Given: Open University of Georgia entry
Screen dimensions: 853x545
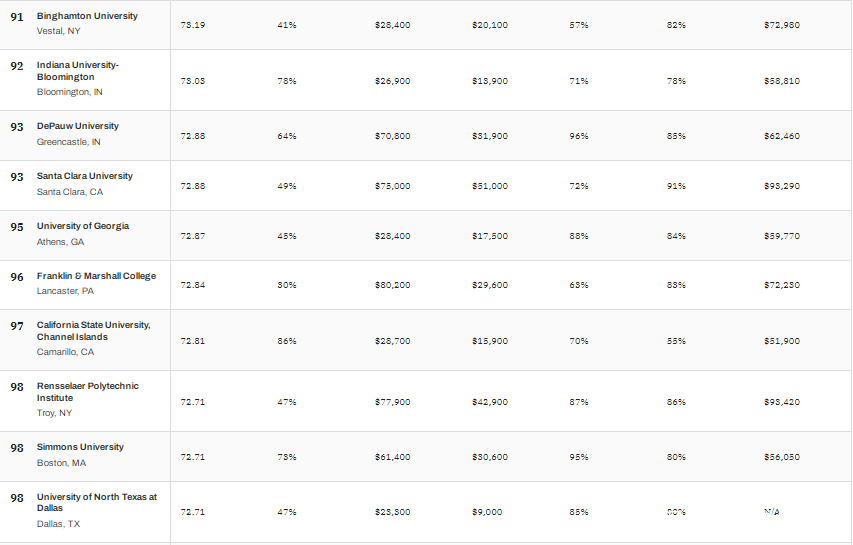Looking at the screenshot, I should pyautogui.click(x=83, y=226).
